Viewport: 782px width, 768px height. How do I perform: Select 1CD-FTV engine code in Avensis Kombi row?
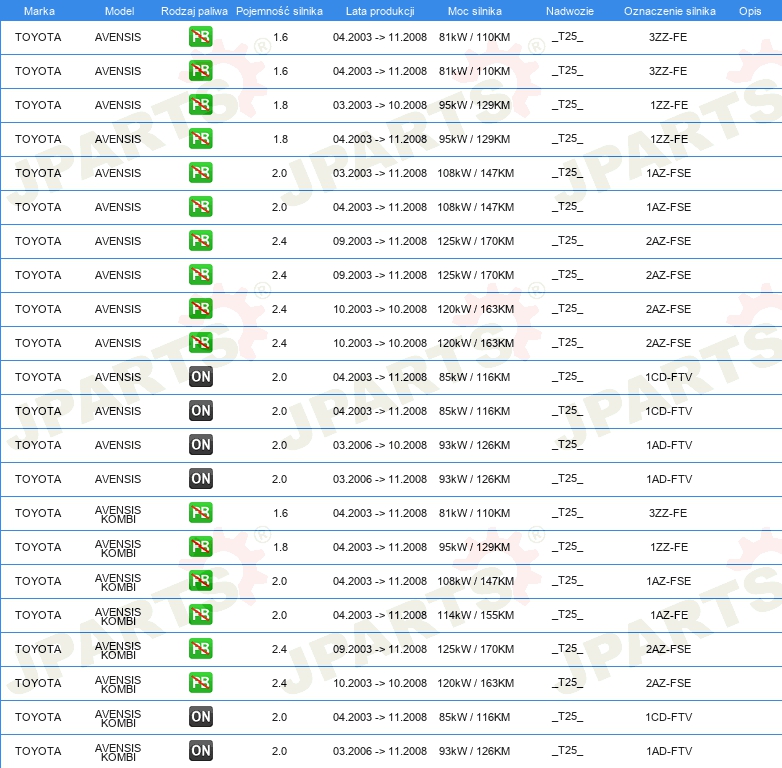point(668,717)
